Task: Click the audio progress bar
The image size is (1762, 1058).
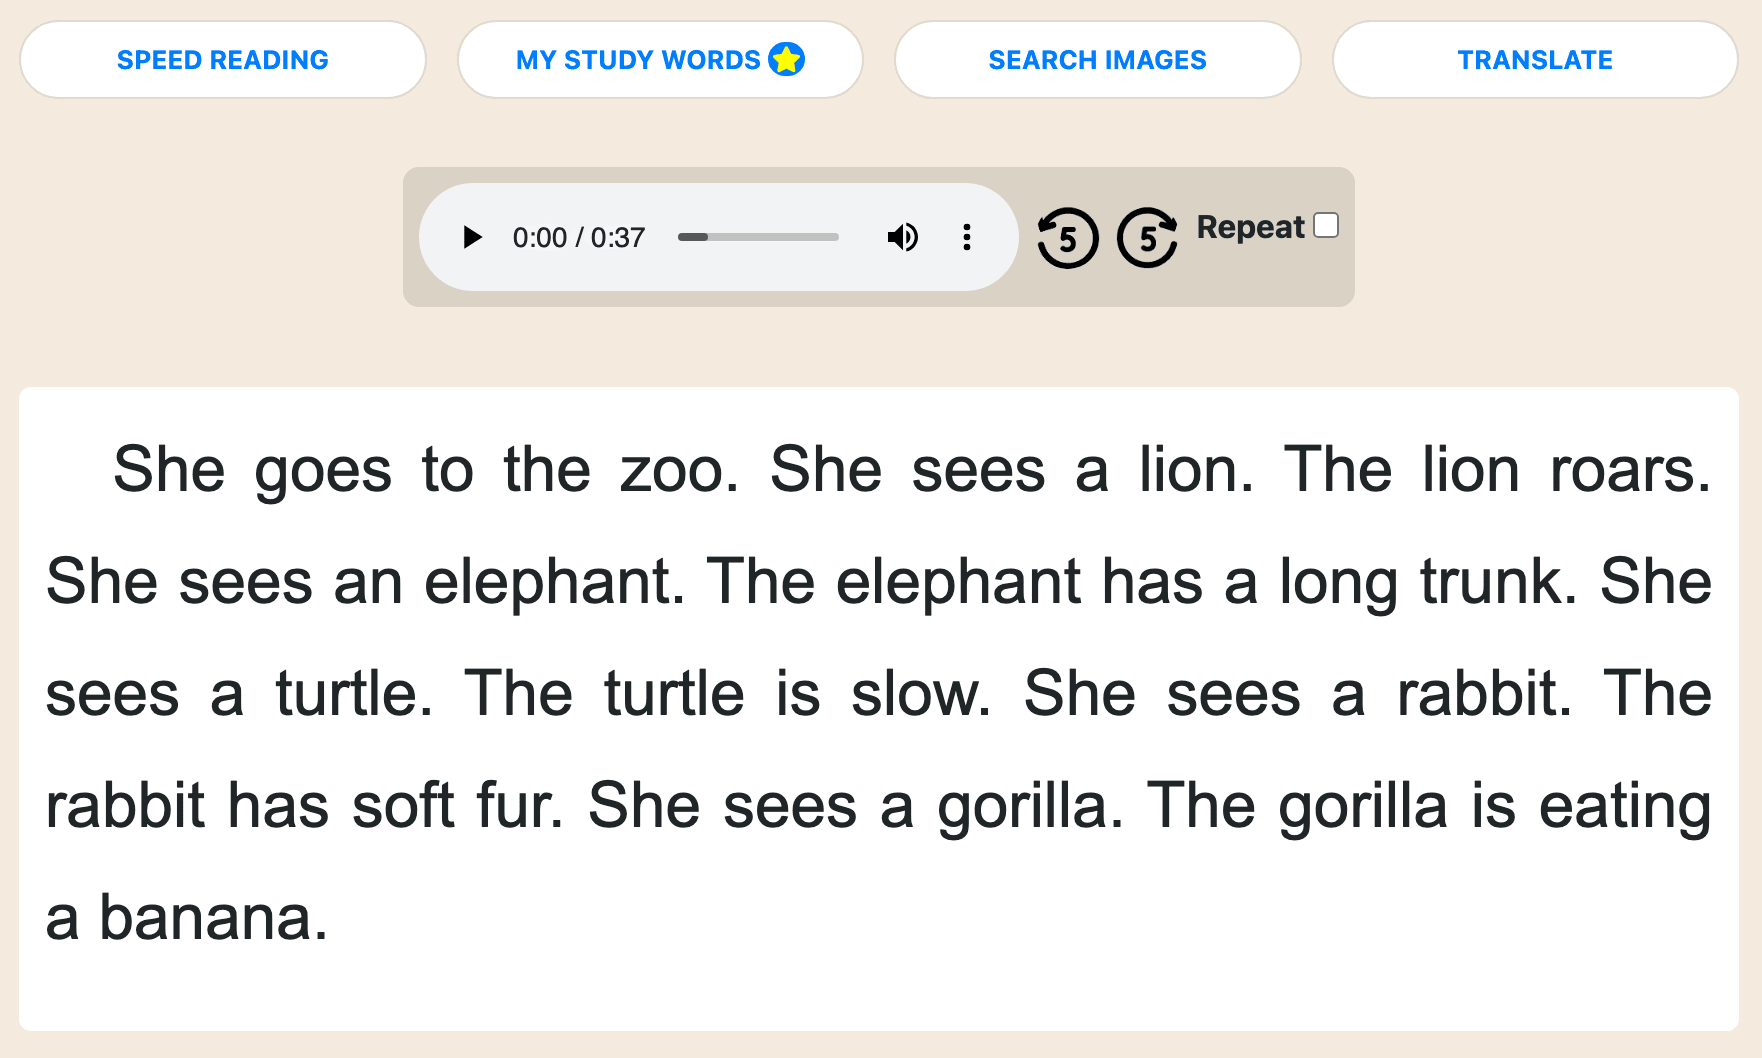Action: pos(758,237)
